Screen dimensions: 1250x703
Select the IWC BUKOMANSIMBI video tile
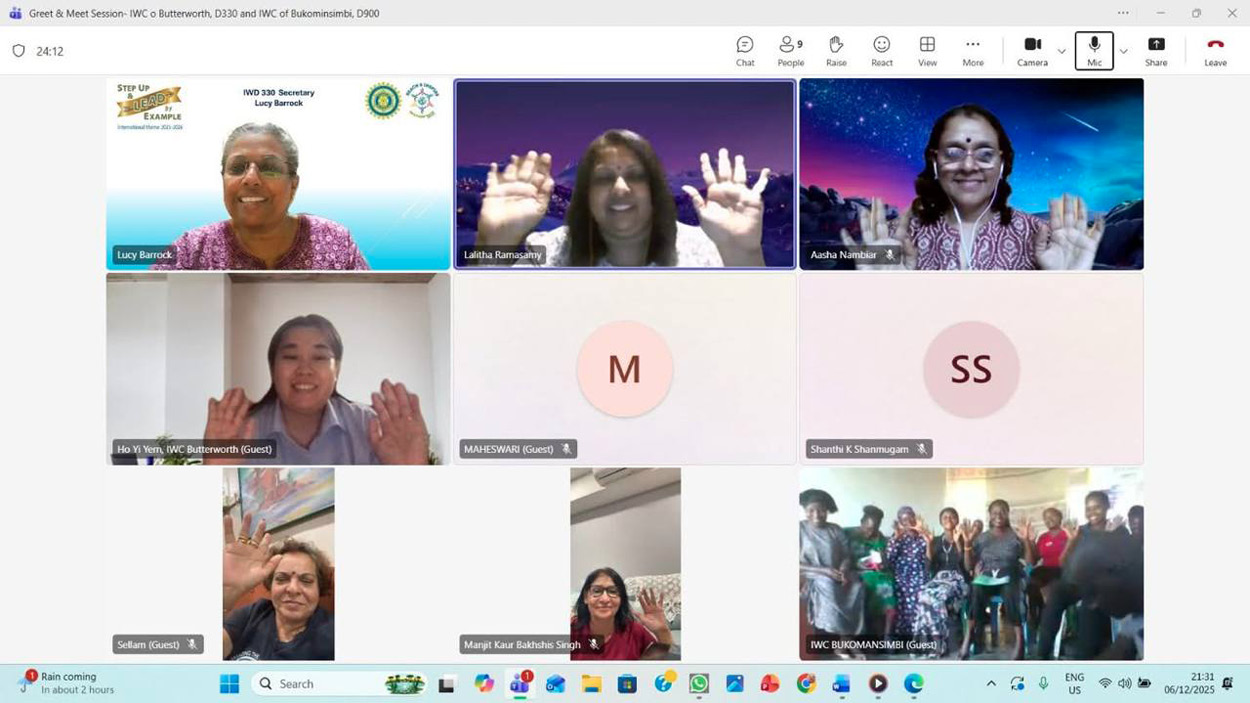(x=971, y=564)
